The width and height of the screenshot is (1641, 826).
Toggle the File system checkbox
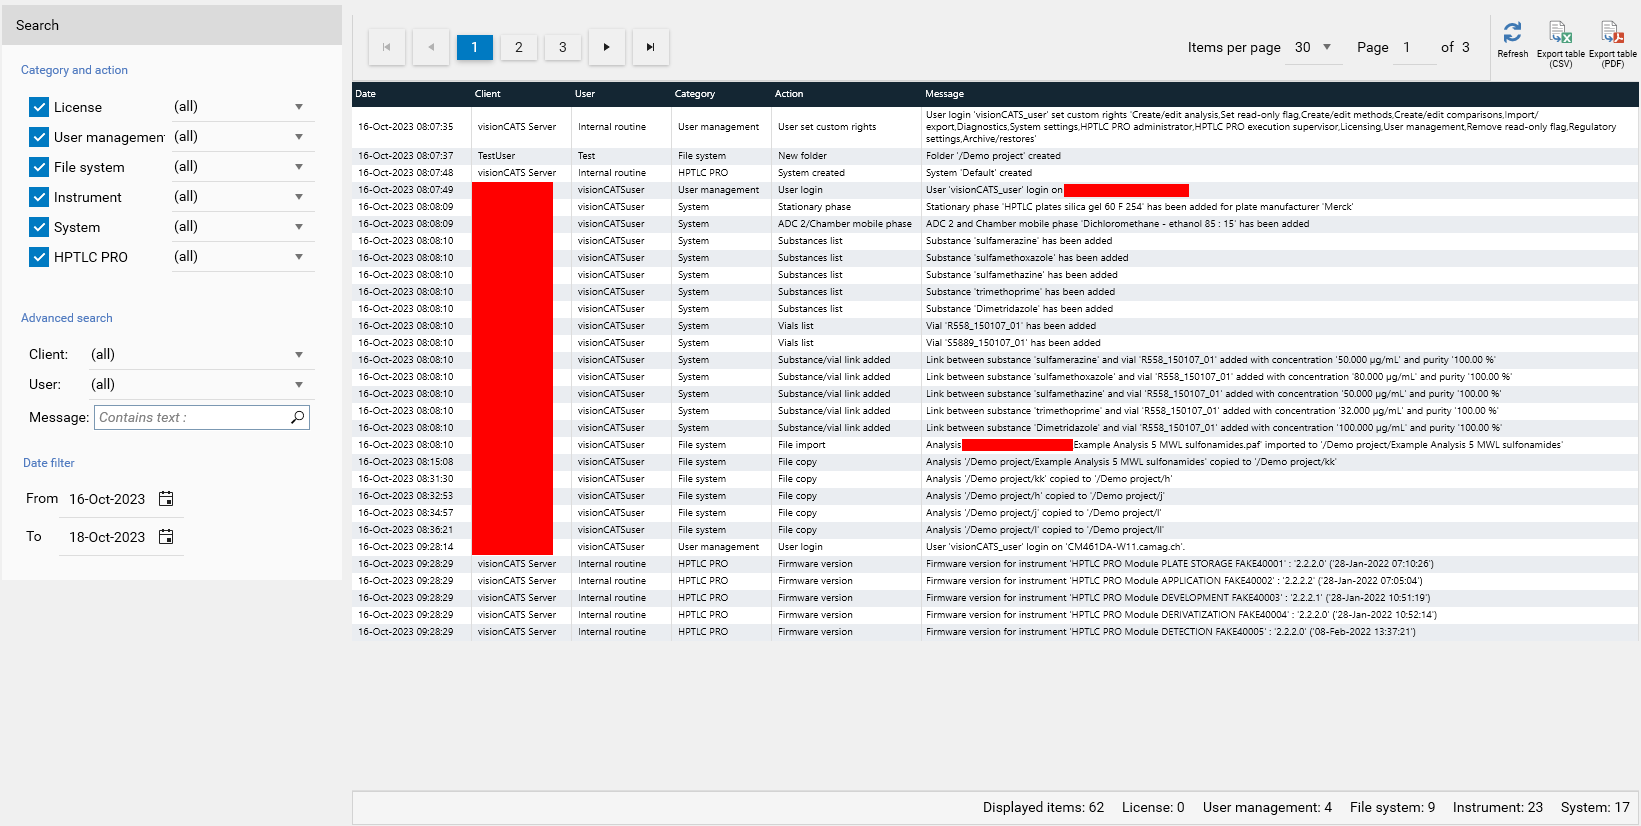tap(39, 167)
